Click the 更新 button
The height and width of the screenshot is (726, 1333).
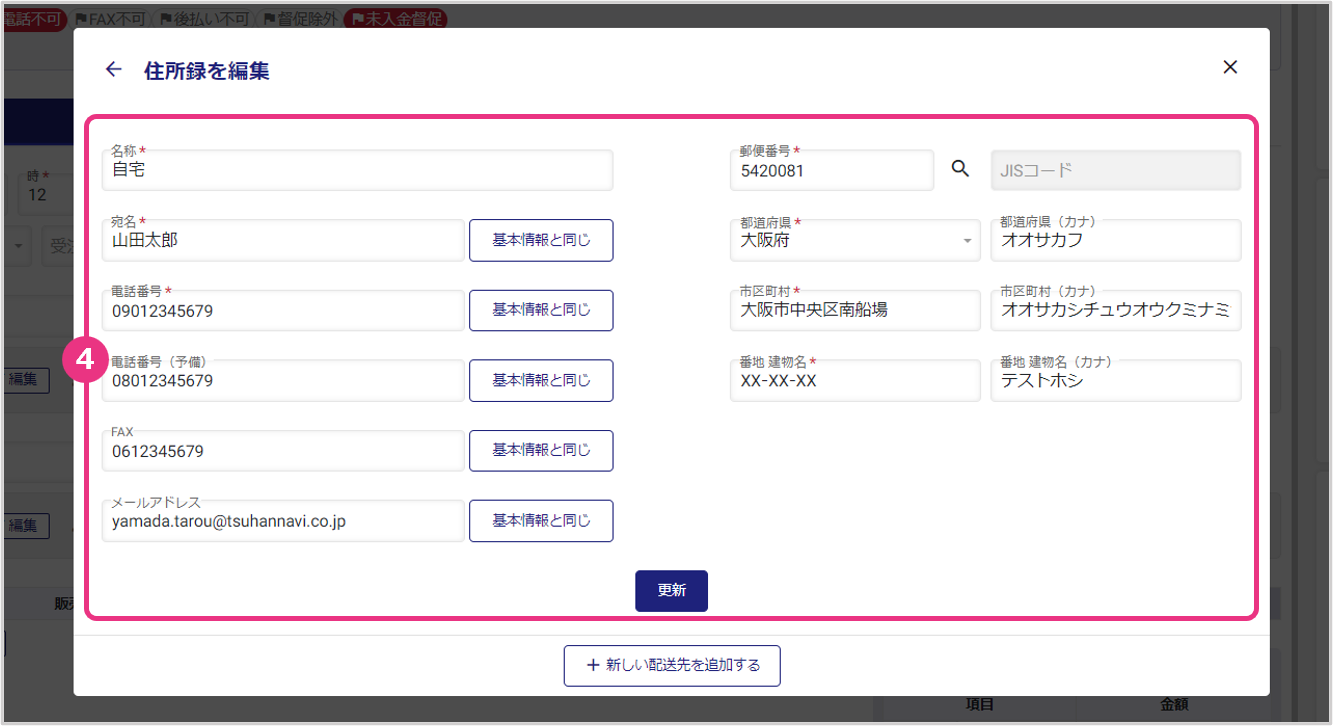(671, 590)
